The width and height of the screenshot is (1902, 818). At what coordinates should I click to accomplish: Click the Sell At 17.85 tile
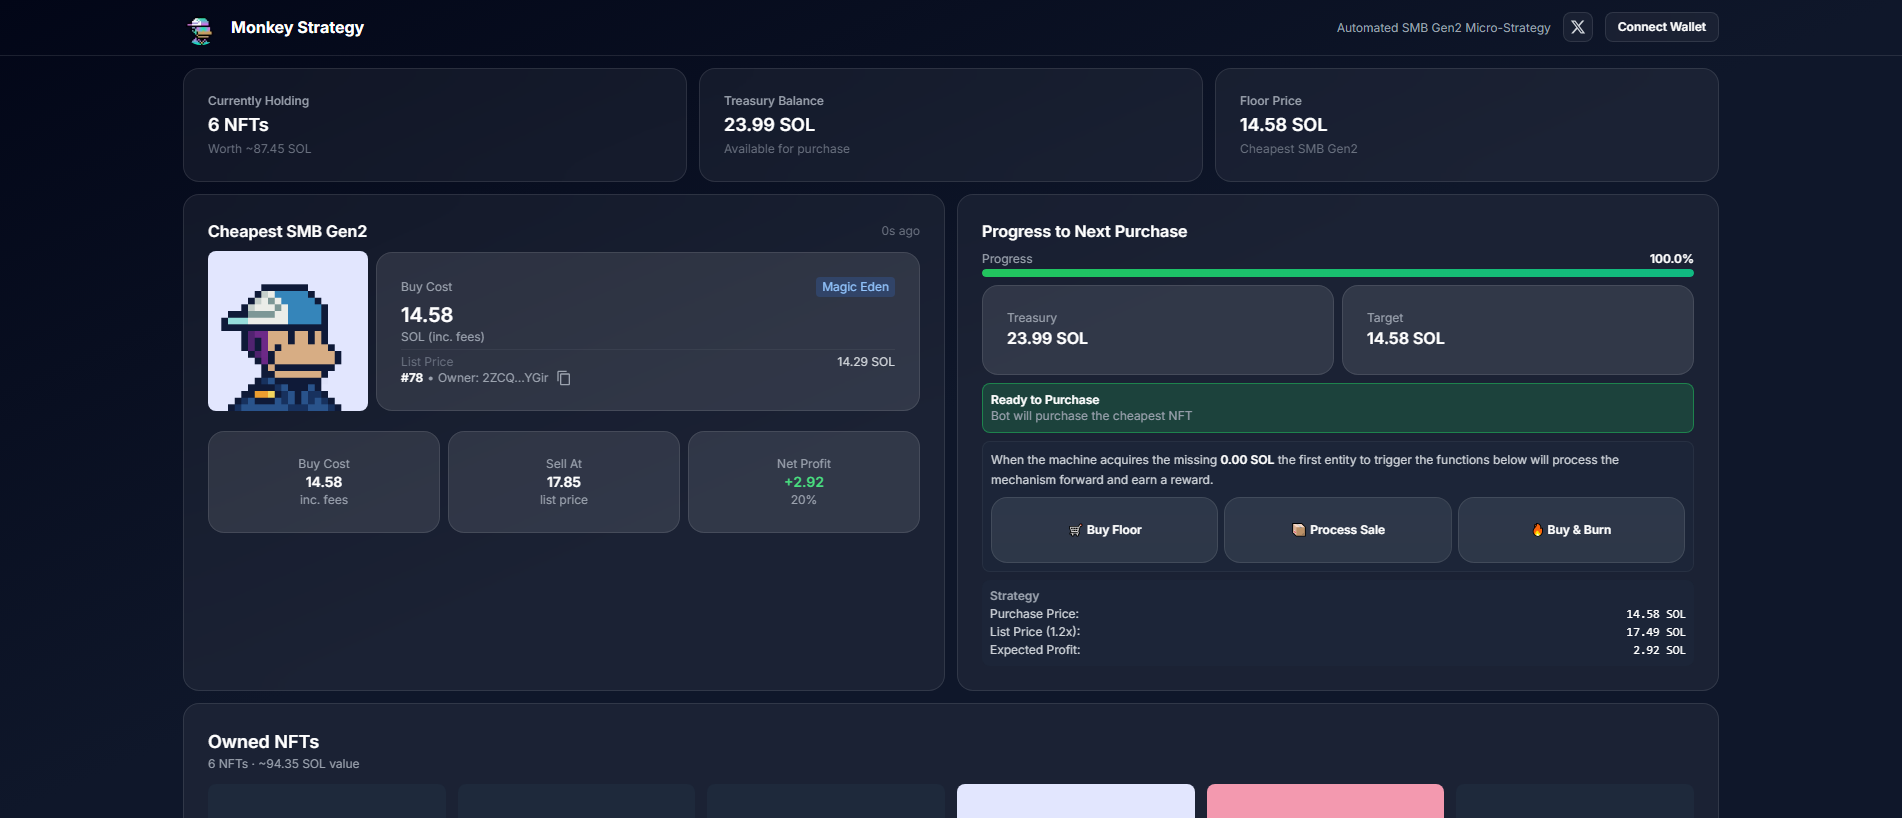click(564, 482)
